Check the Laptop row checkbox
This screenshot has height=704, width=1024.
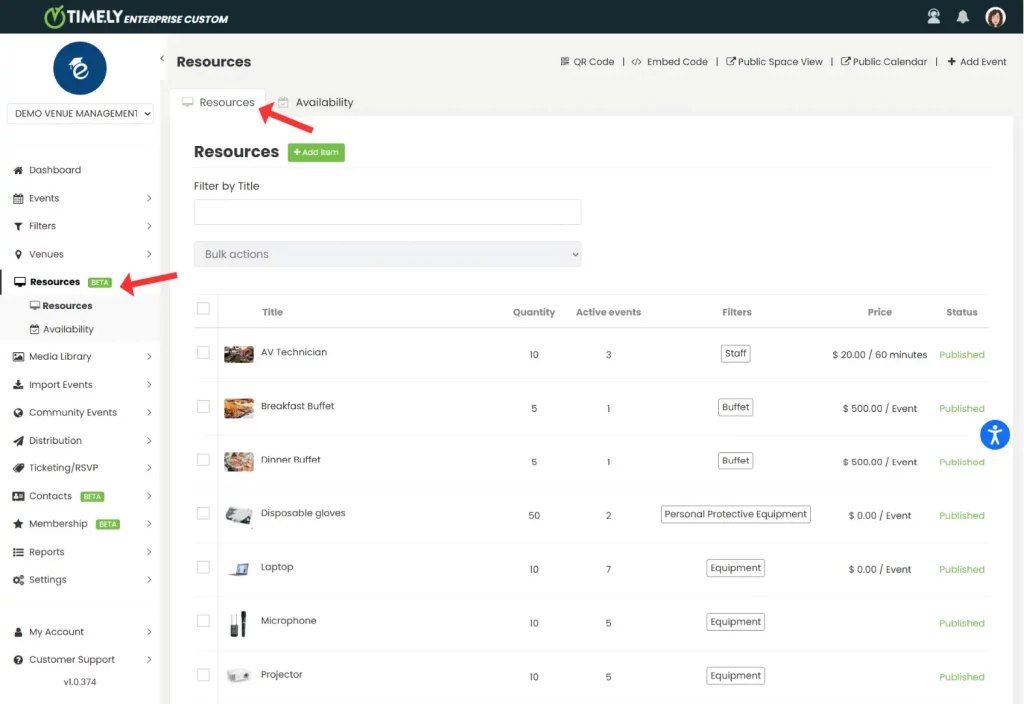click(203, 567)
